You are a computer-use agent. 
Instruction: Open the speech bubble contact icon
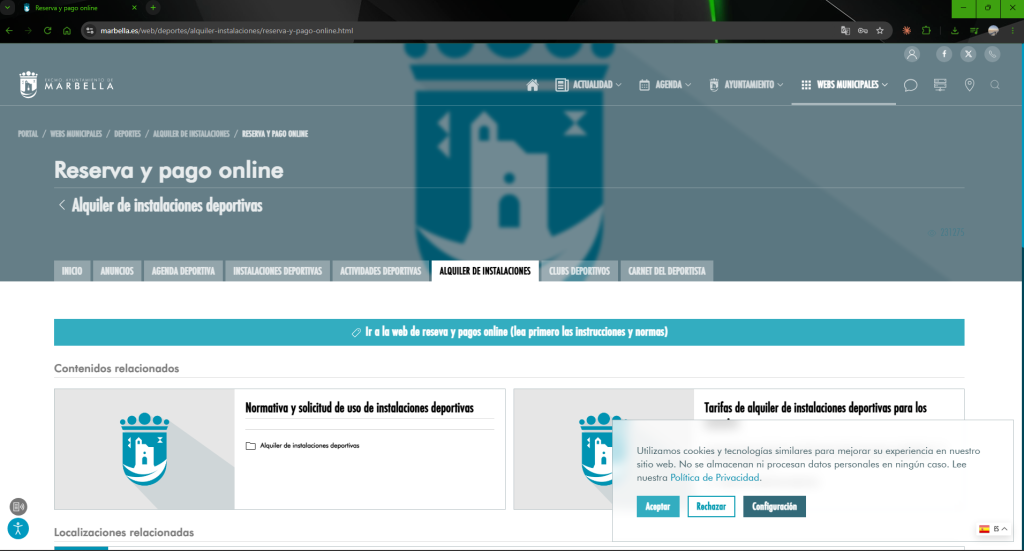[x=910, y=85]
